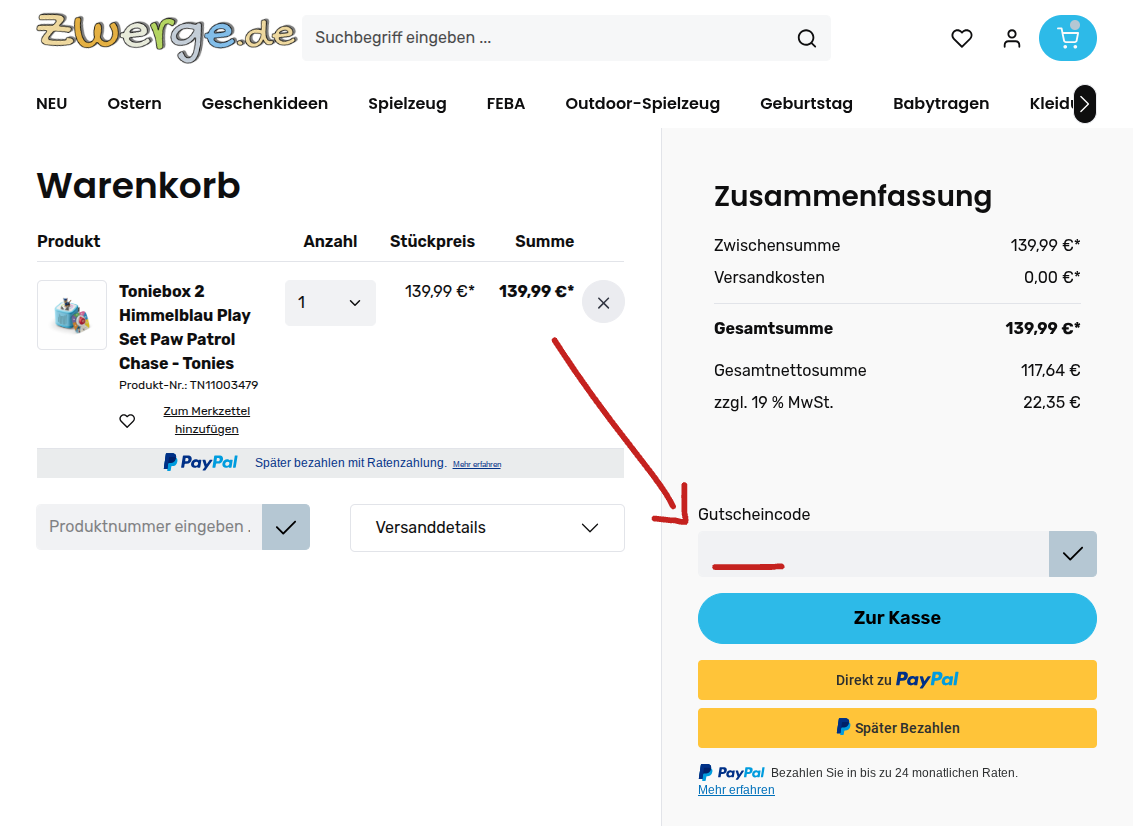Toggle the heart to favorite the Toniebox product
1141x826 pixels.
click(127, 420)
